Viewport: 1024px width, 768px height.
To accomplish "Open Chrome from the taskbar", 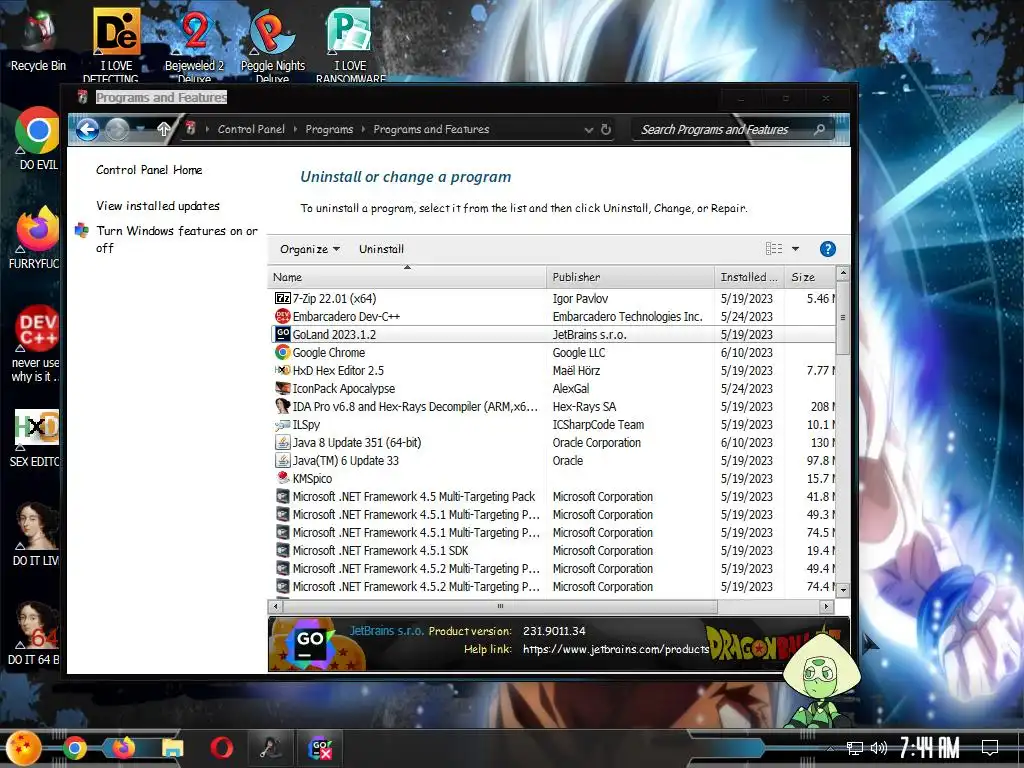I will click(x=74, y=748).
